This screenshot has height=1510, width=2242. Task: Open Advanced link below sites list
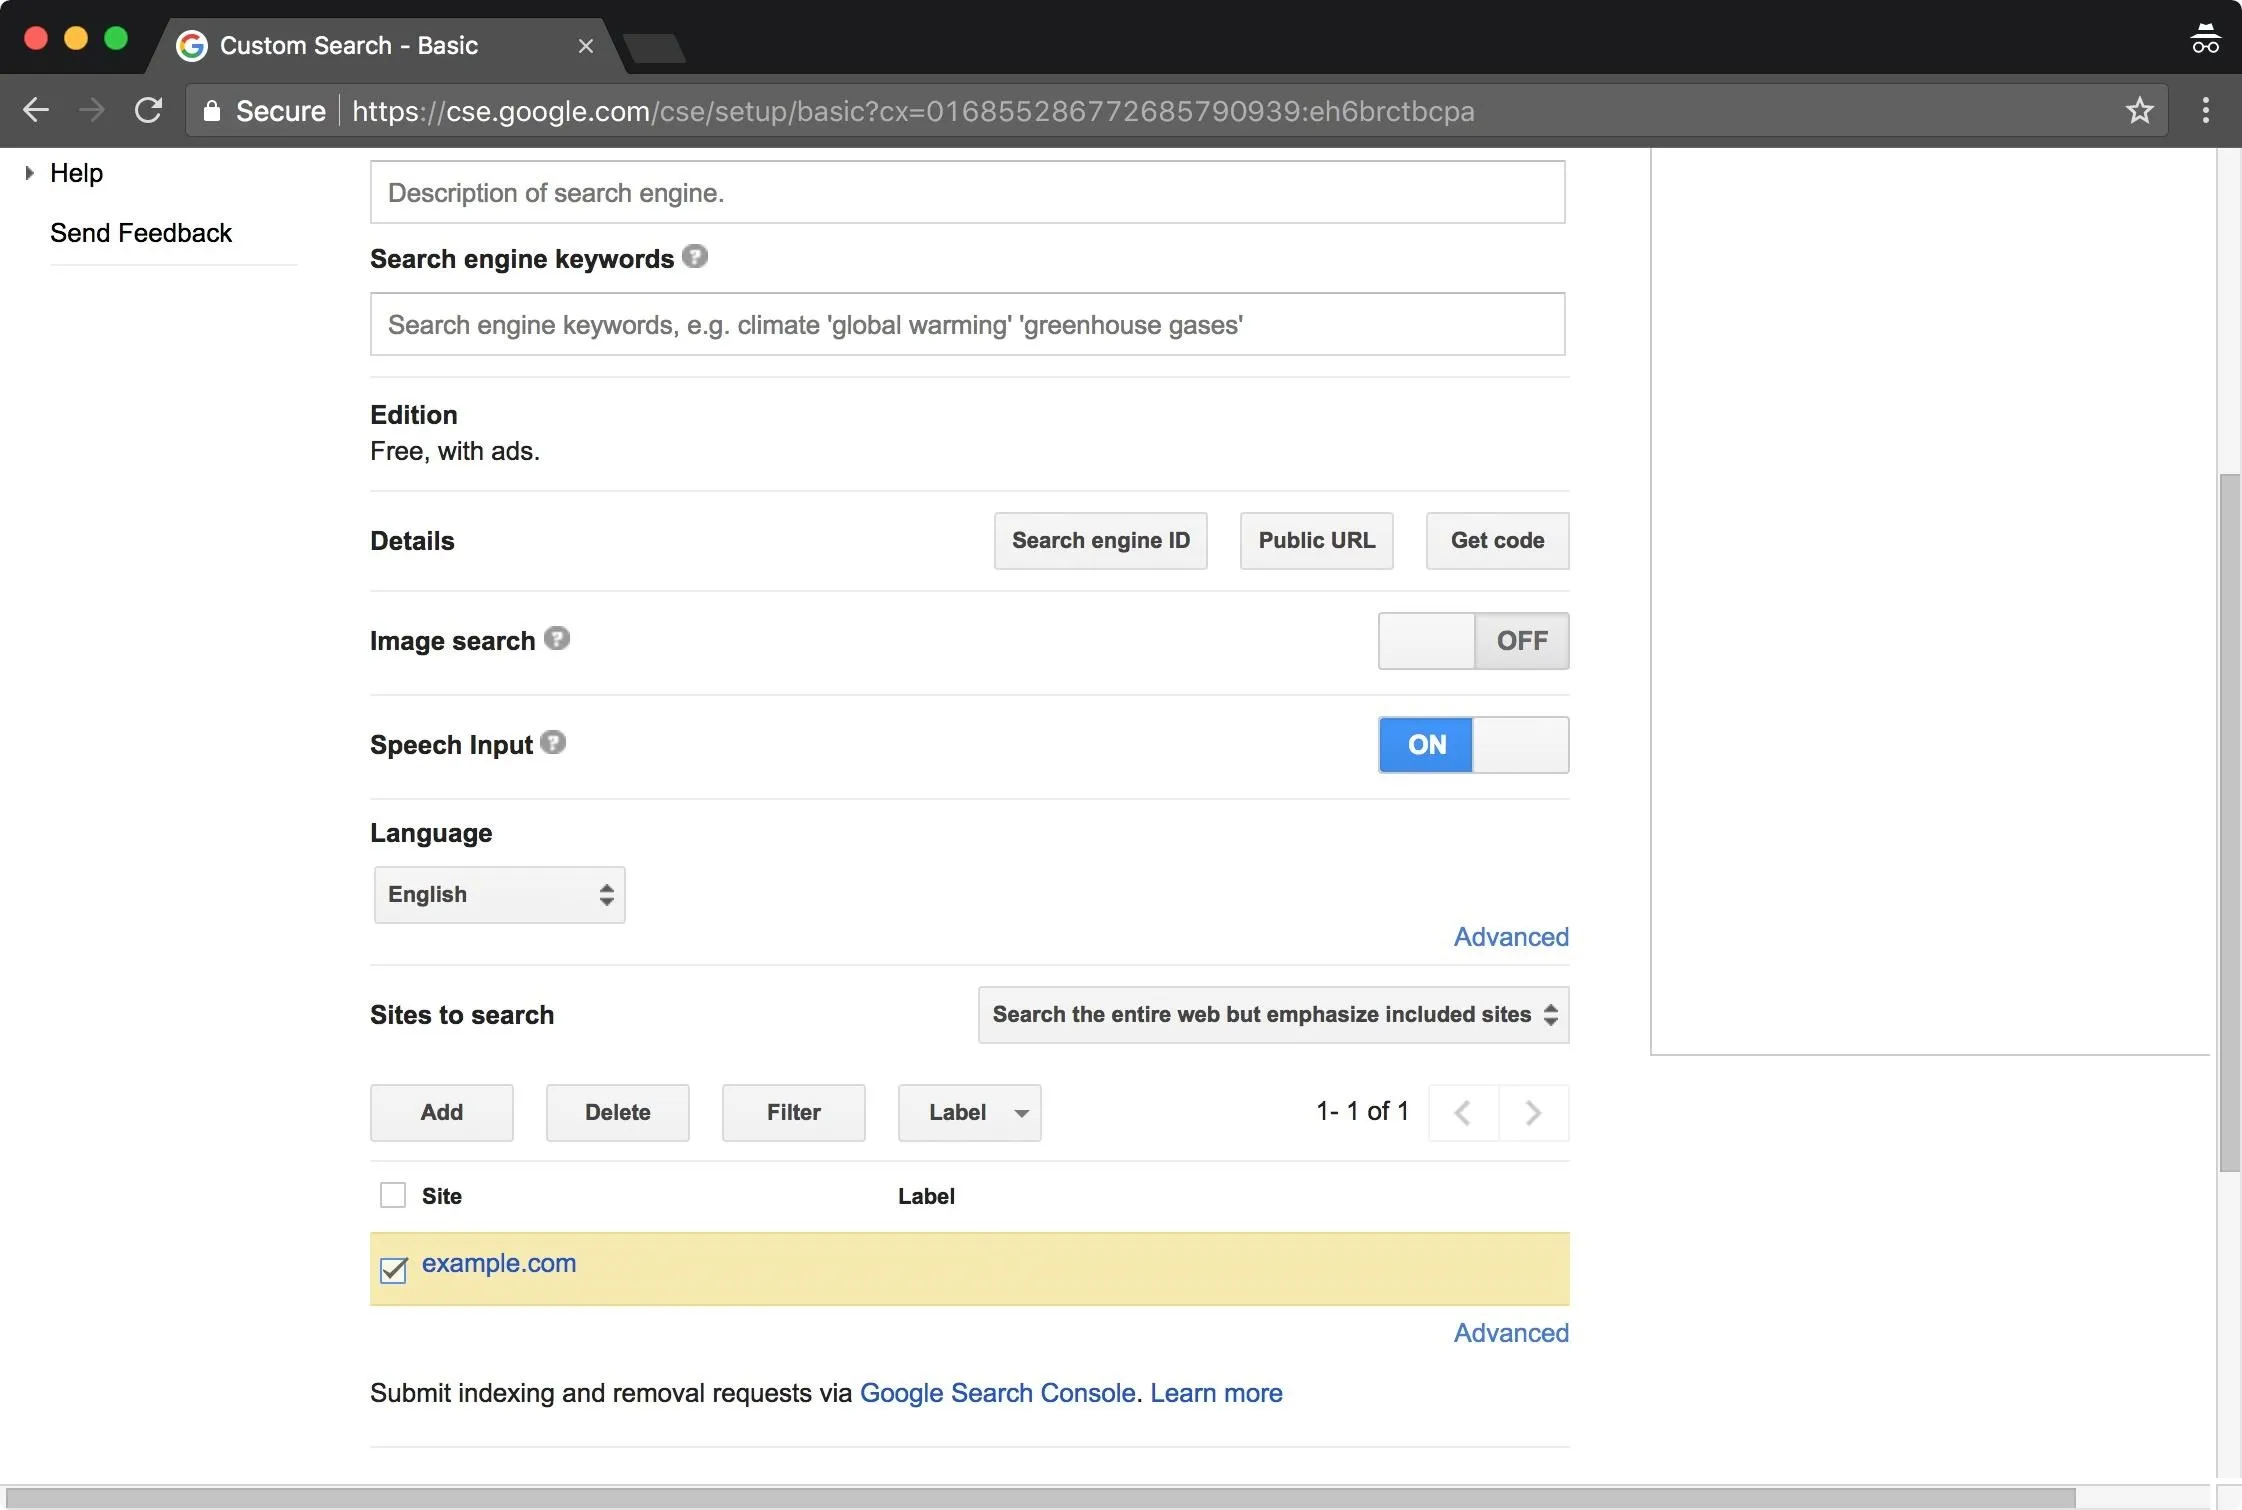pyautogui.click(x=1511, y=1333)
